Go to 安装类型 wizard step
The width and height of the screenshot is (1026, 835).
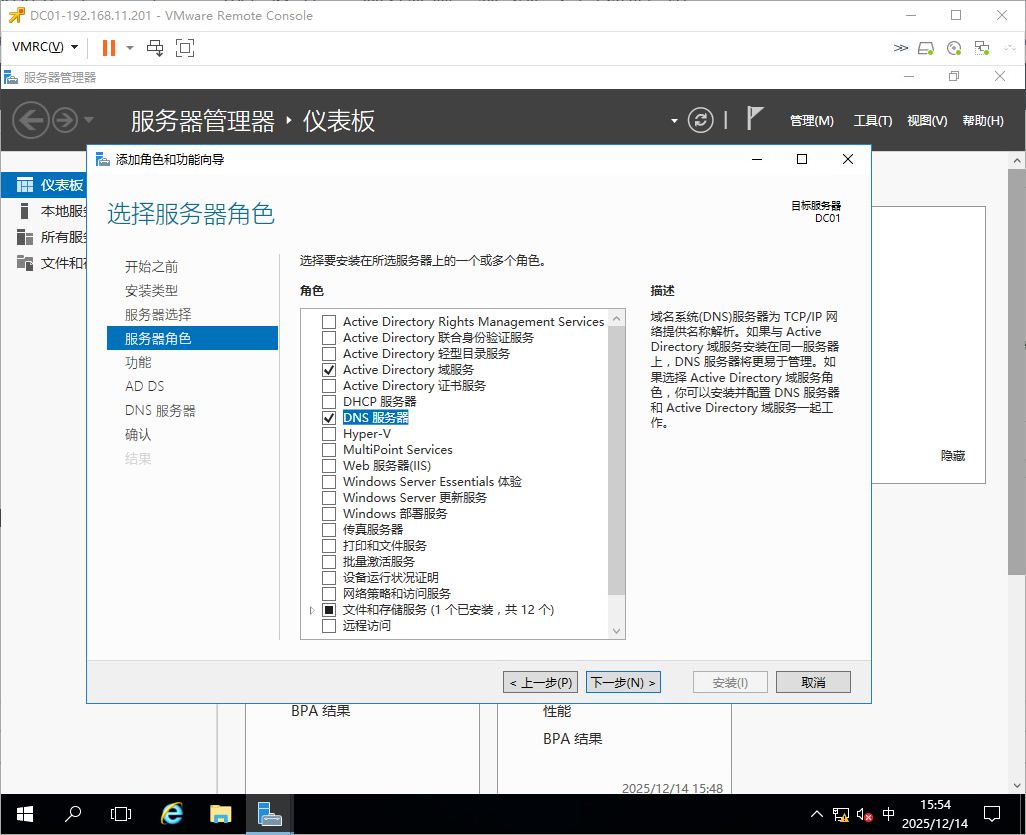point(151,291)
